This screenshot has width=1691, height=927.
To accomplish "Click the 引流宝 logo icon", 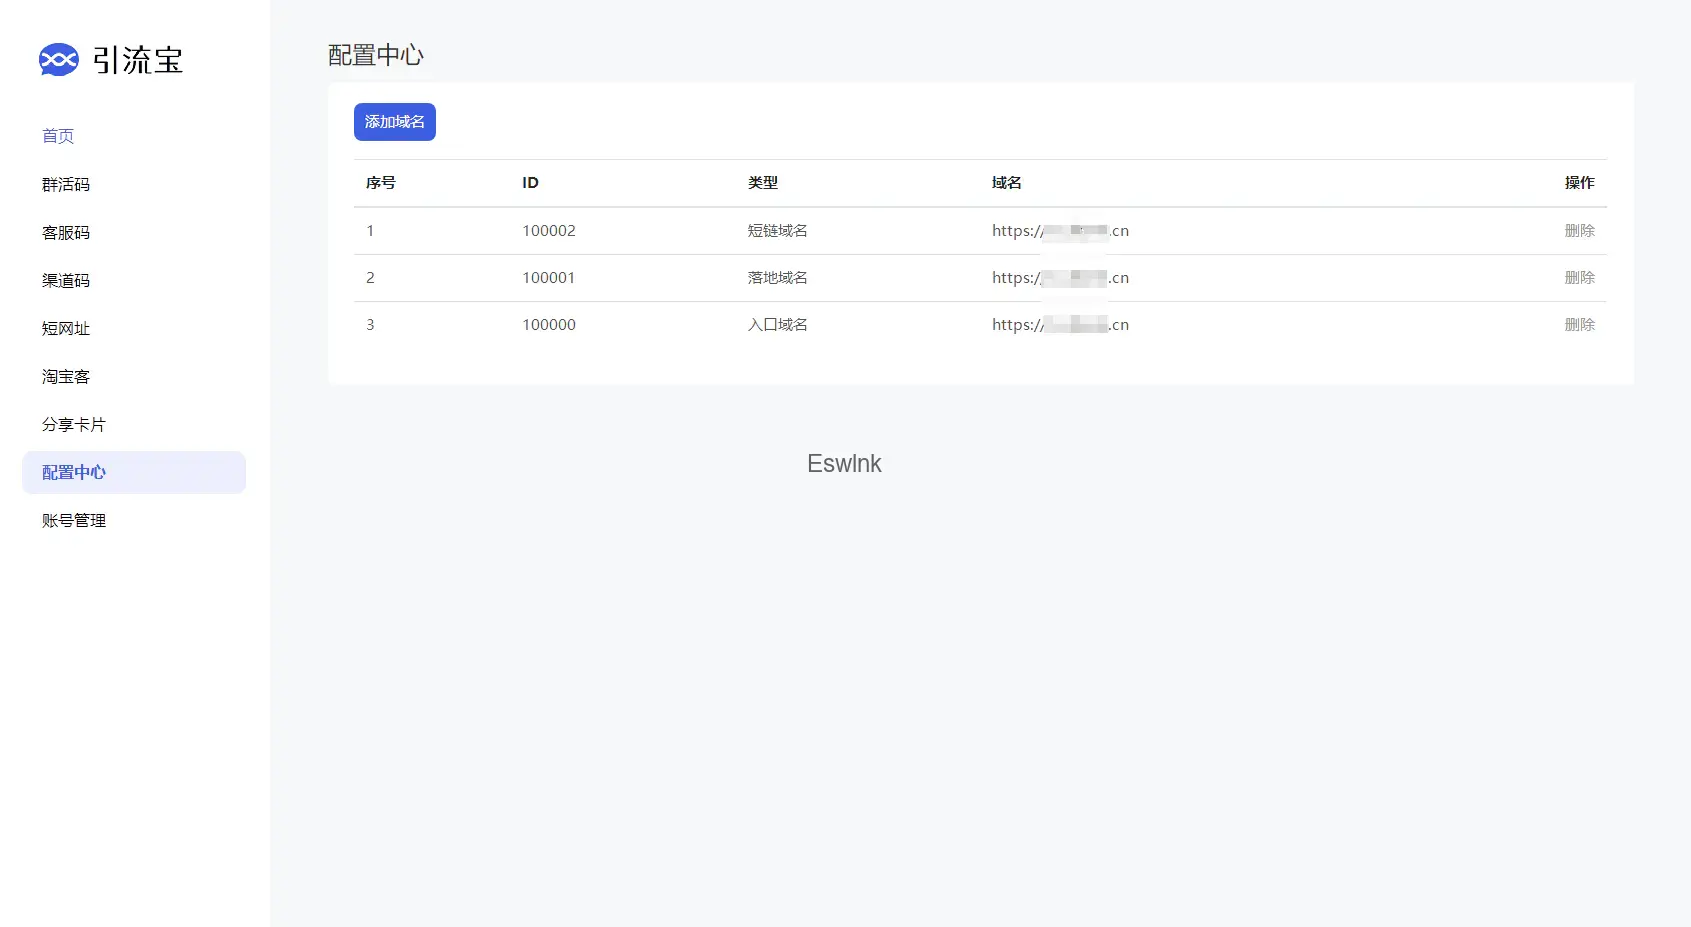I will click(58, 60).
